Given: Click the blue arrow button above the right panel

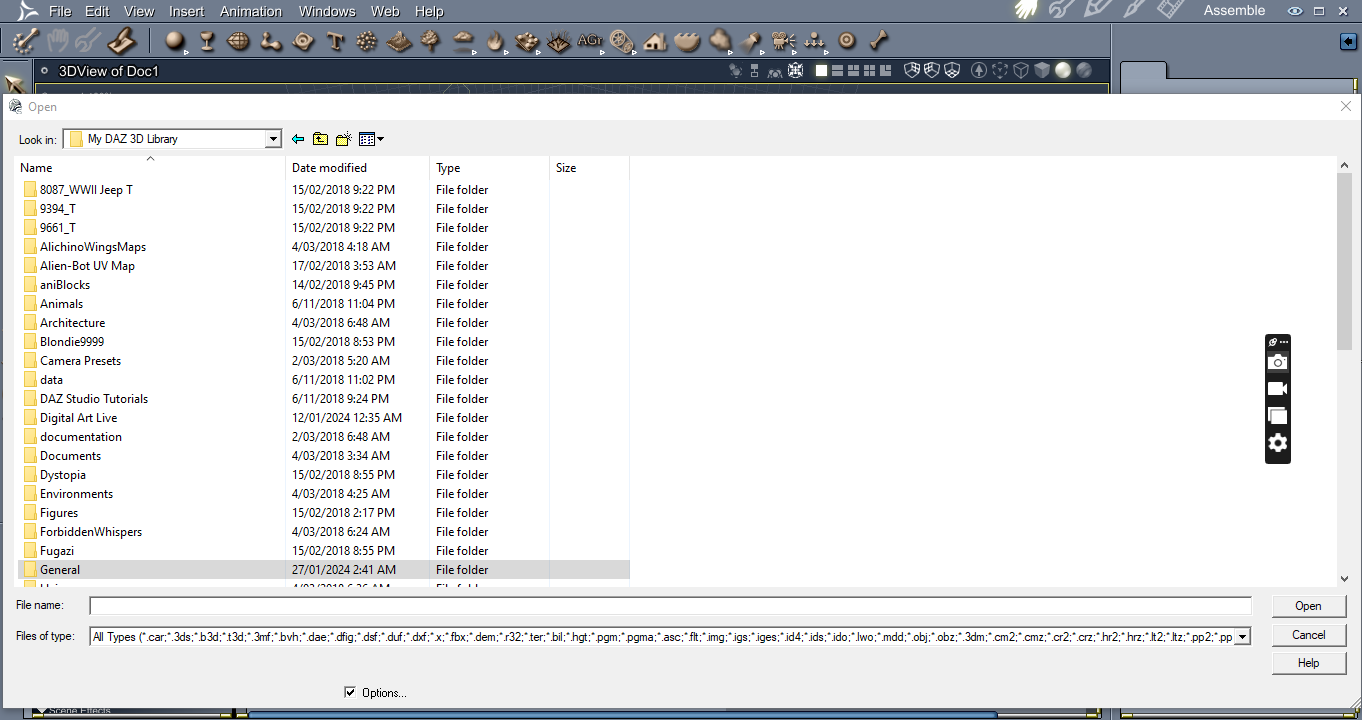Looking at the screenshot, I should coord(1347,42).
